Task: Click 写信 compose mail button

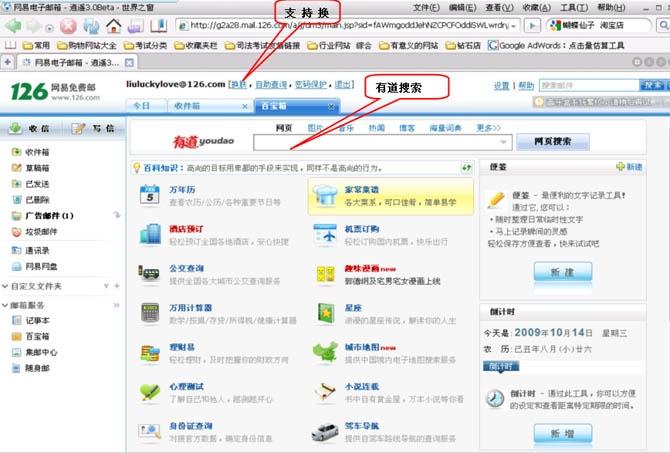Action: [x=93, y=128]
